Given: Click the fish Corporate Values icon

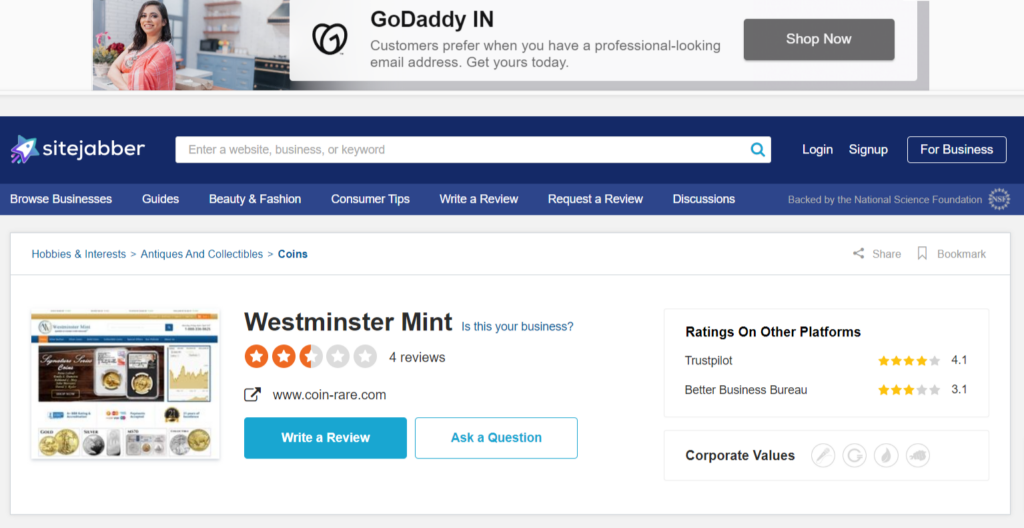Looking at the screenshot, I should (x=918, y=455).
